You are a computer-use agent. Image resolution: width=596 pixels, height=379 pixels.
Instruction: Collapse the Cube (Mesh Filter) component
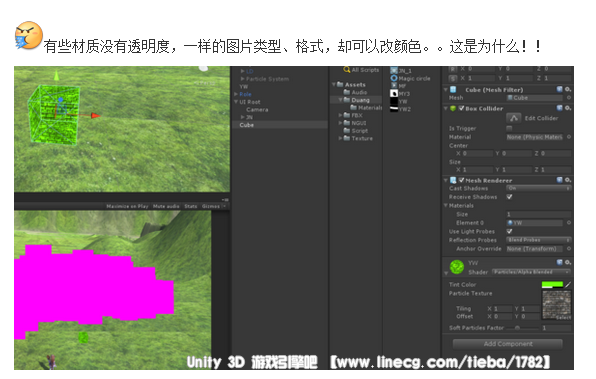click(x=446, y=90)
